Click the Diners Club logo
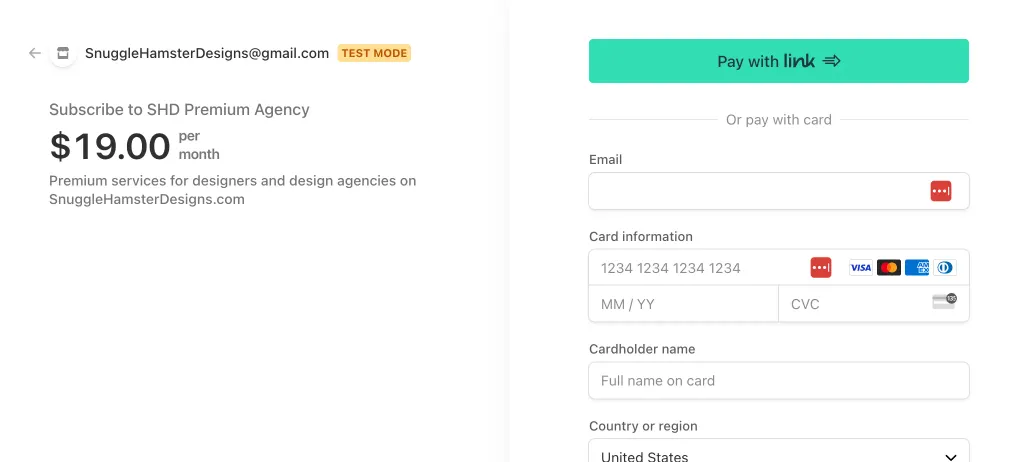The image size is (1013, 462). point(945,268)
